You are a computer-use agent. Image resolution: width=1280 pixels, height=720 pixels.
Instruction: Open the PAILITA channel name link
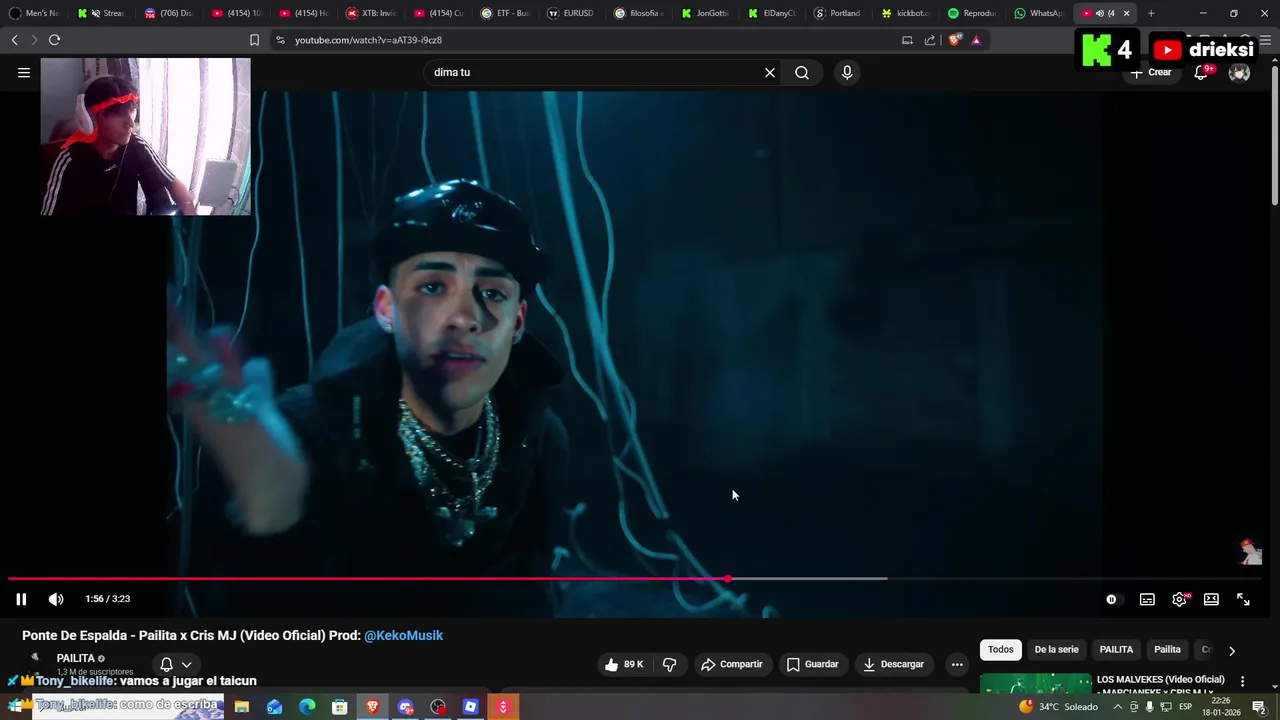point(76,658)
